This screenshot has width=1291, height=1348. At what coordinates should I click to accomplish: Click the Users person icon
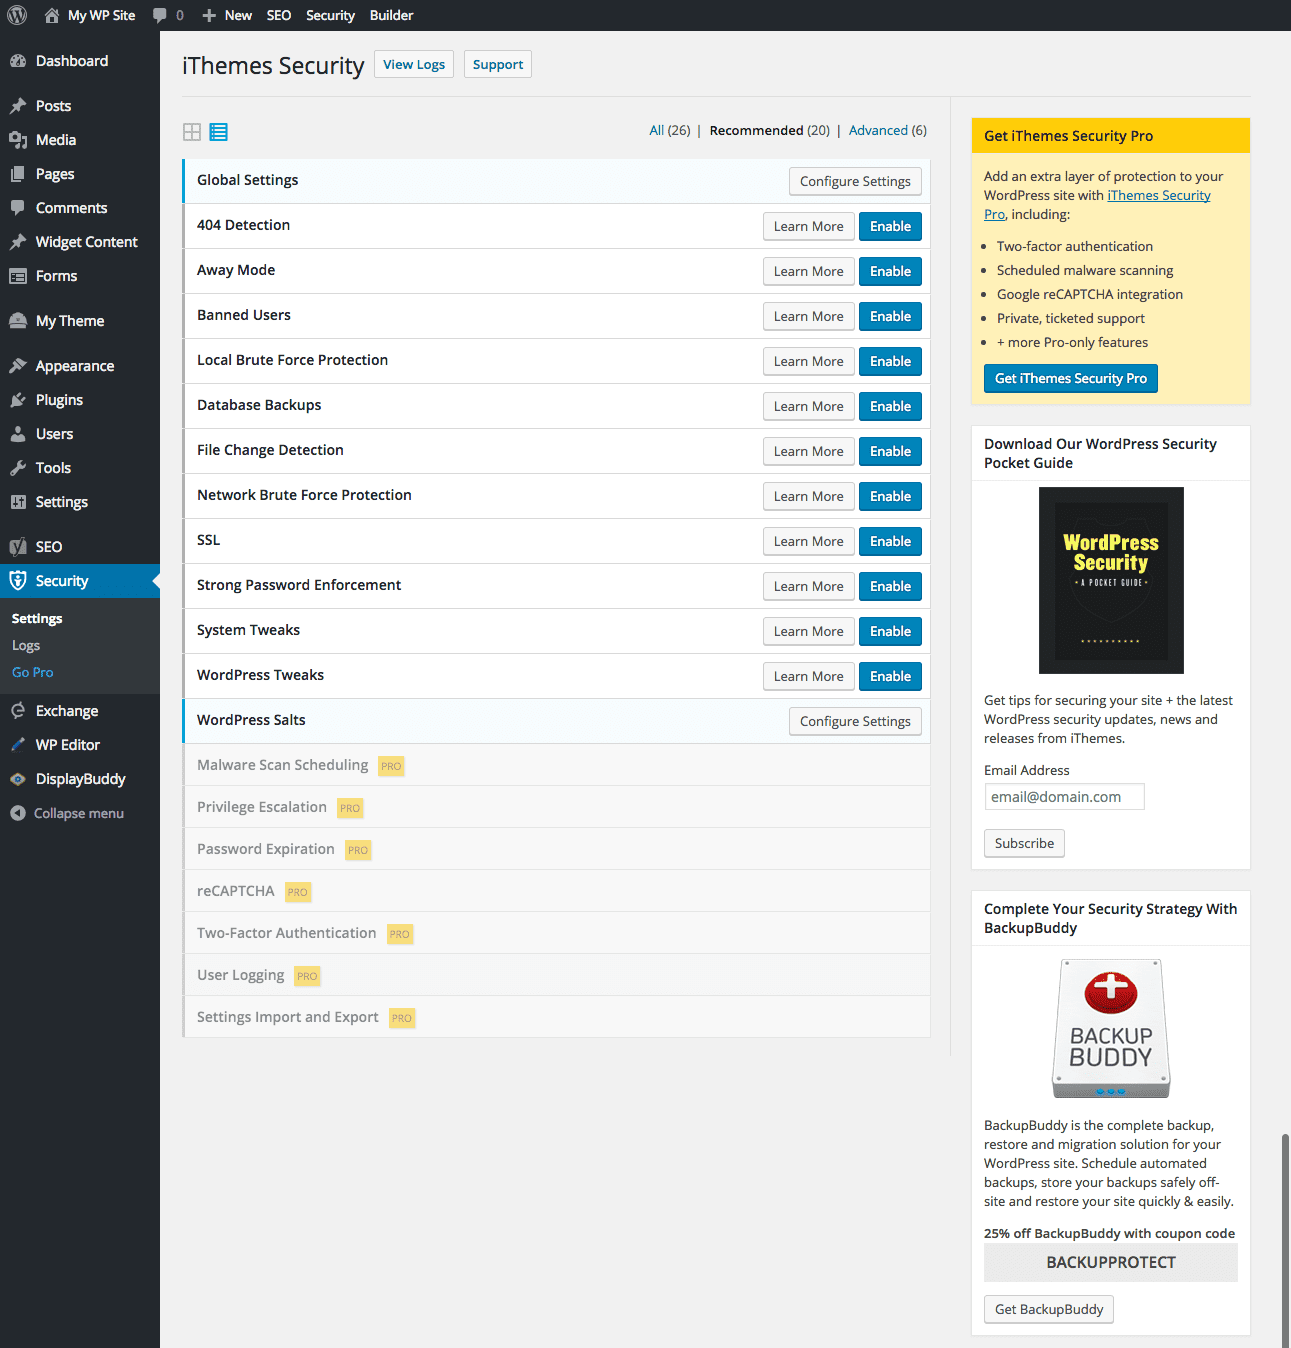[x=18, y=434]
